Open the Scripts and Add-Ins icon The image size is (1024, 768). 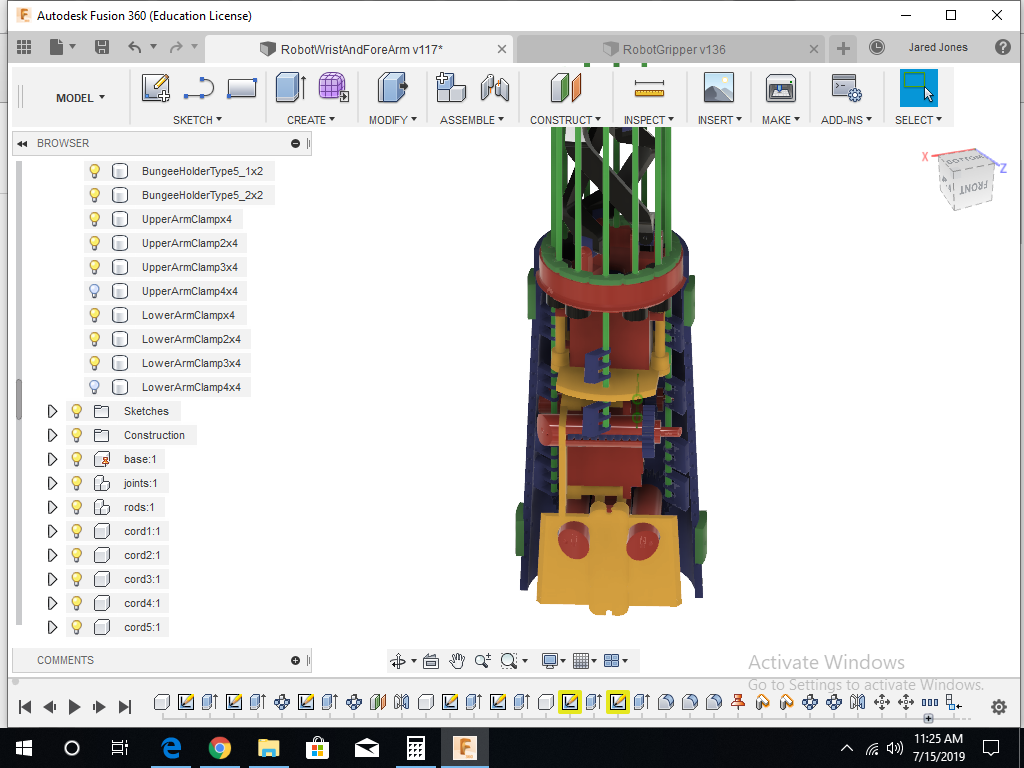point(846,88)
